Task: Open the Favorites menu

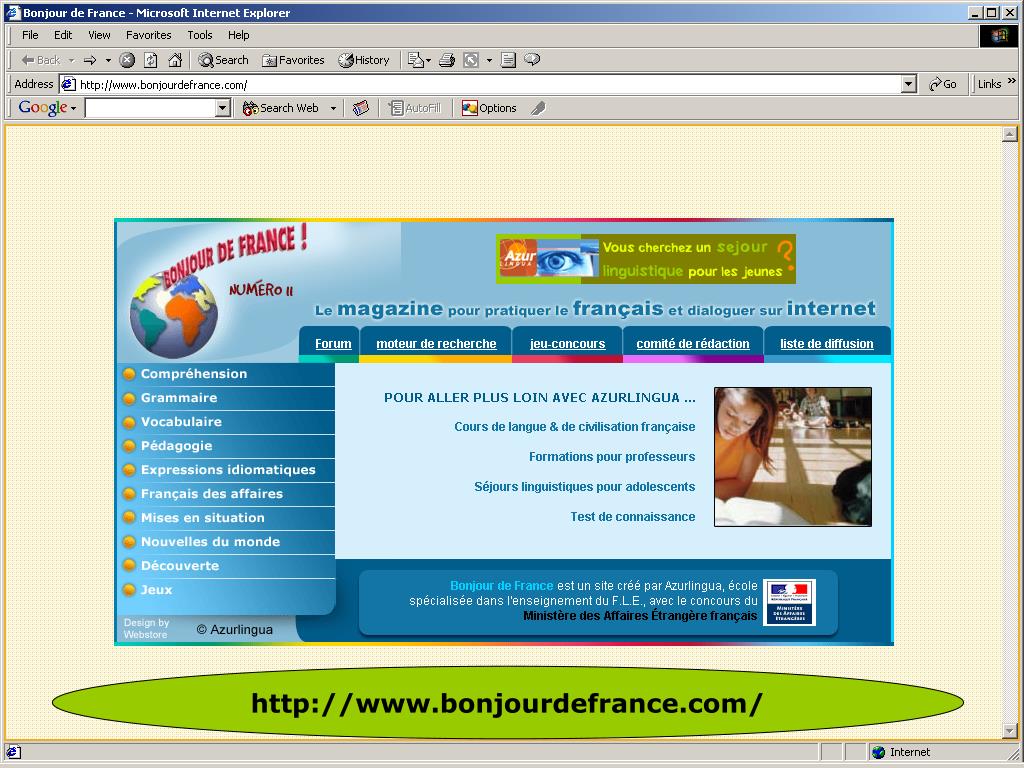Action: (148, 35)
